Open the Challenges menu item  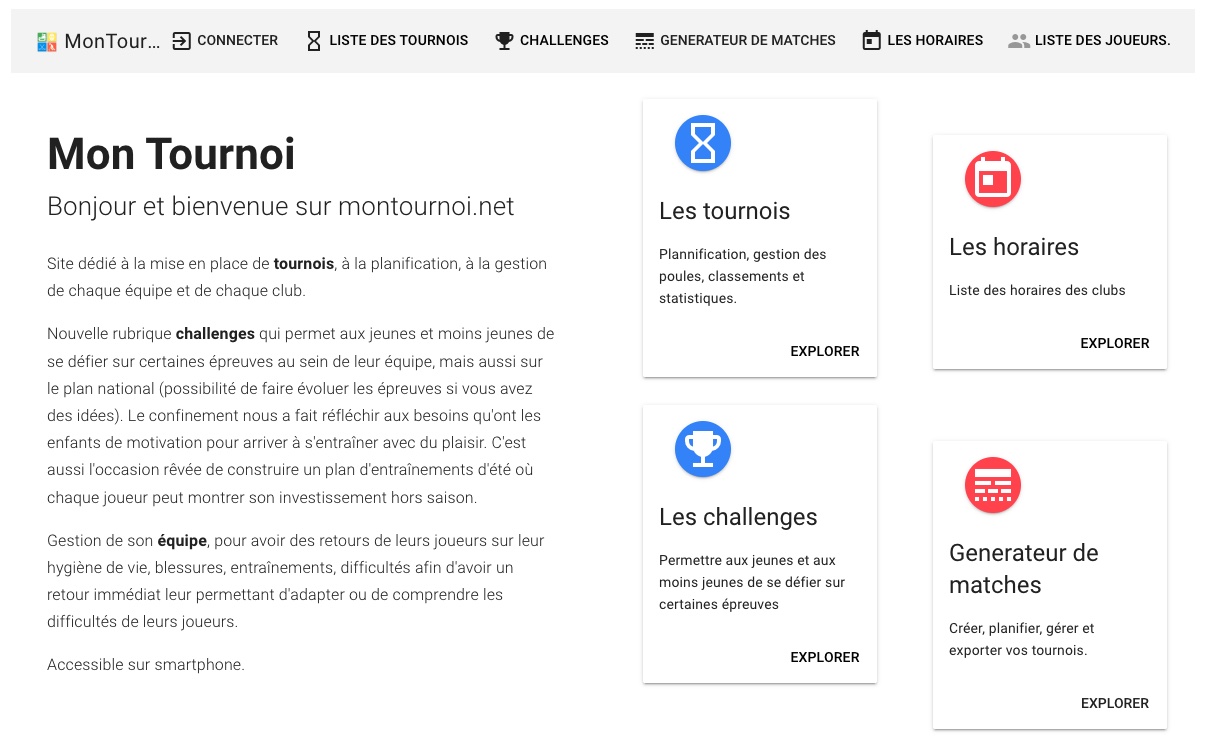click(564, 41)
